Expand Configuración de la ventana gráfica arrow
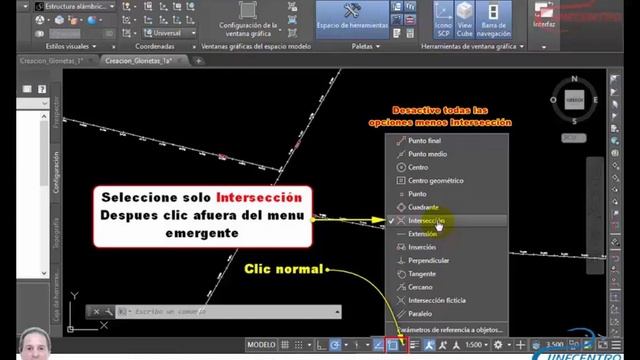 pos(280,30)
